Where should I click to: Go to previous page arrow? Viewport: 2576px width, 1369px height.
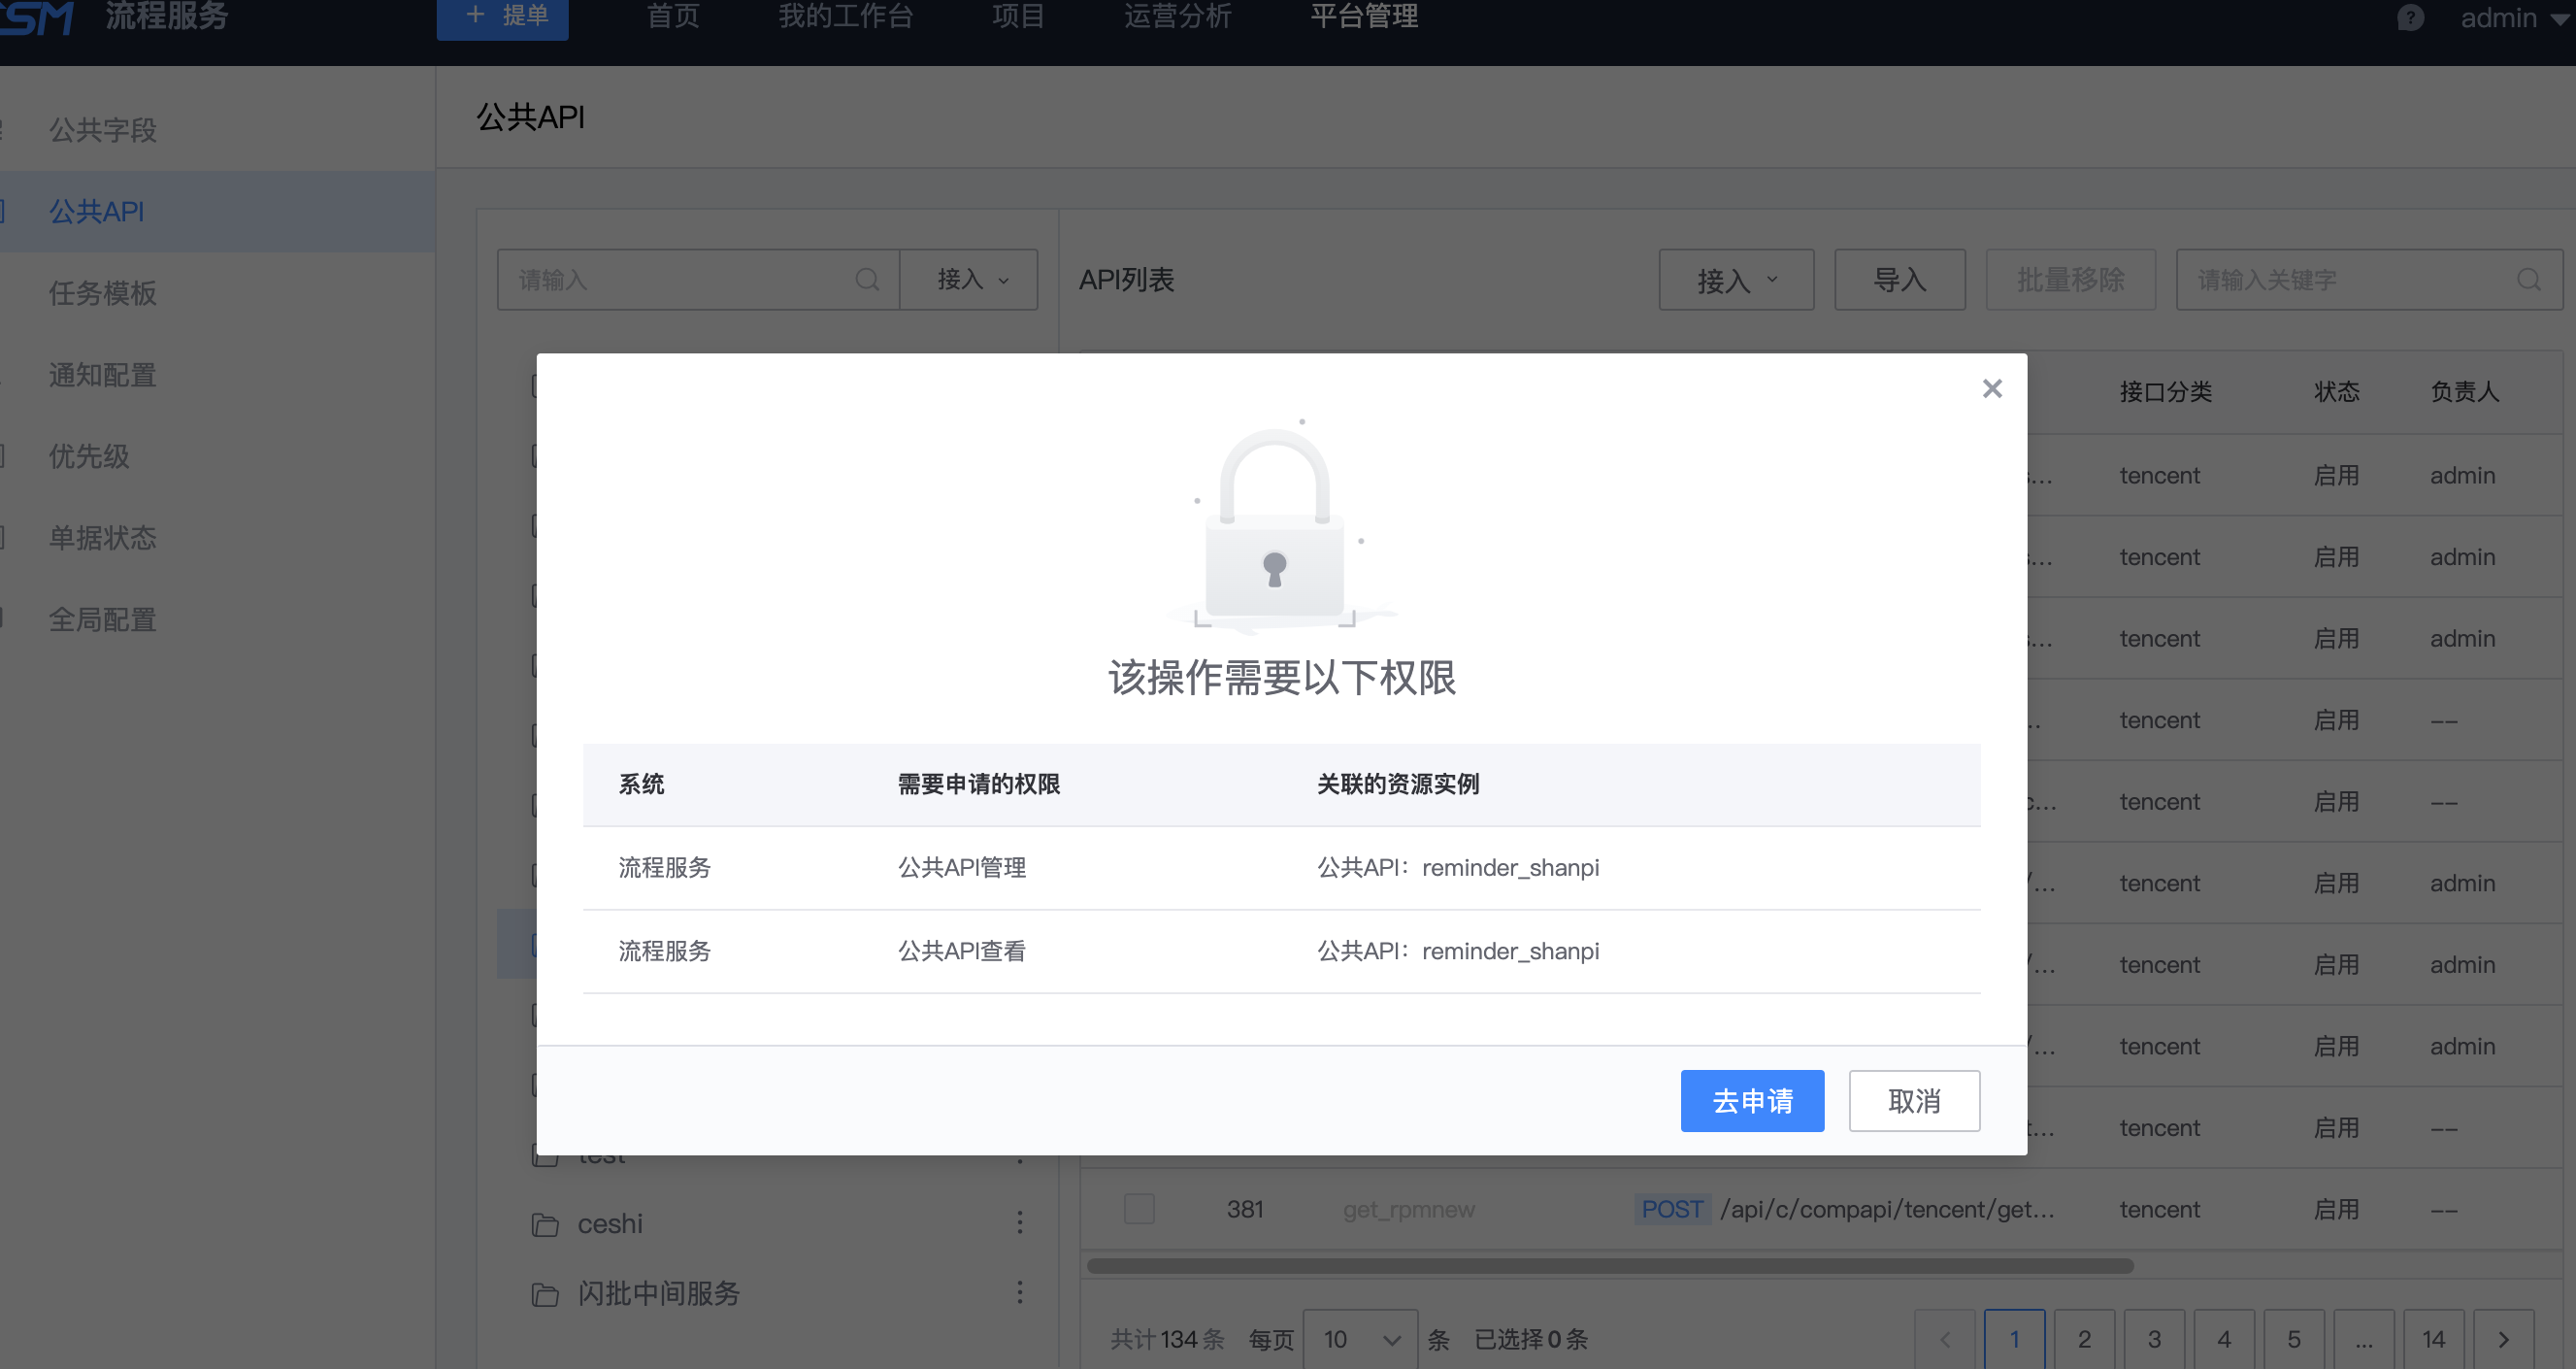click(x=1945, y=1339)
